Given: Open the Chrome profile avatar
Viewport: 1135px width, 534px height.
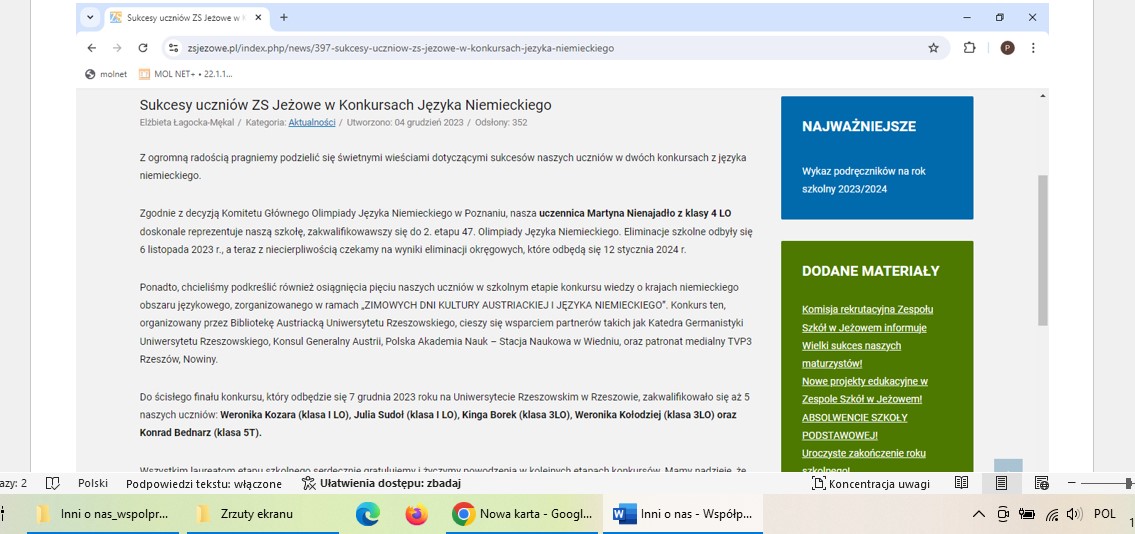Looking at the screenshot, I should pos(1007,48).
